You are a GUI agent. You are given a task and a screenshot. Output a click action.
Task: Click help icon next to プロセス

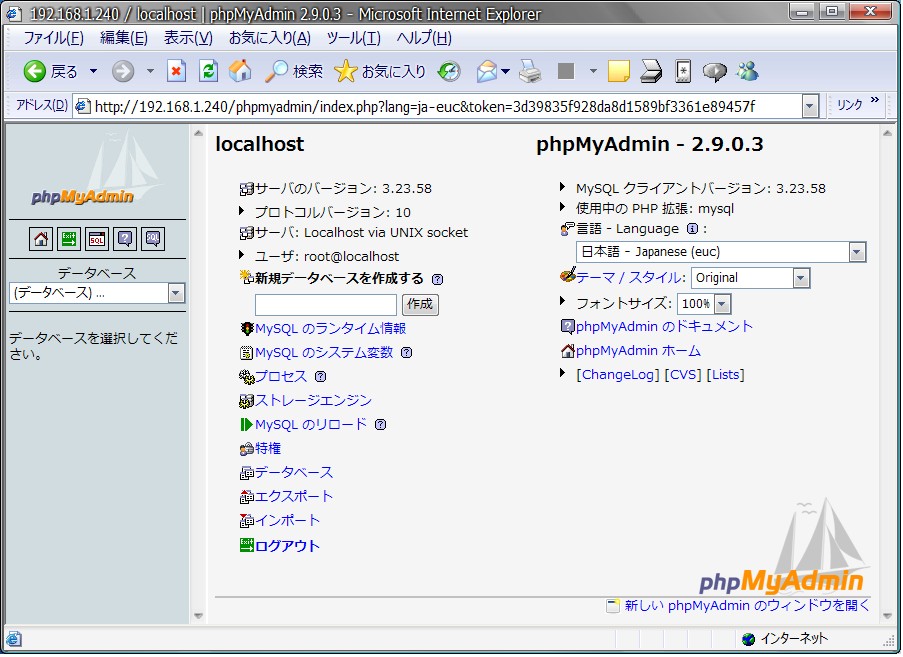tap(321, 377)
